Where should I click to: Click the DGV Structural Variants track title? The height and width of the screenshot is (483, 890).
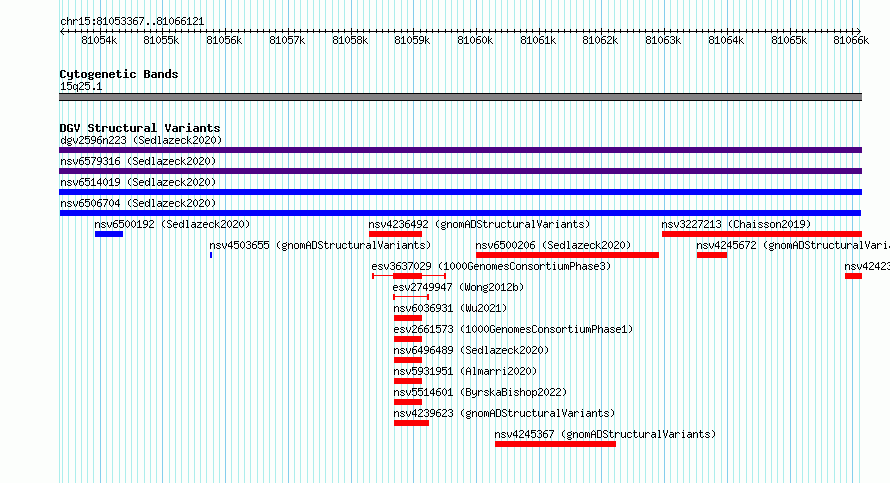coord(140,128)
